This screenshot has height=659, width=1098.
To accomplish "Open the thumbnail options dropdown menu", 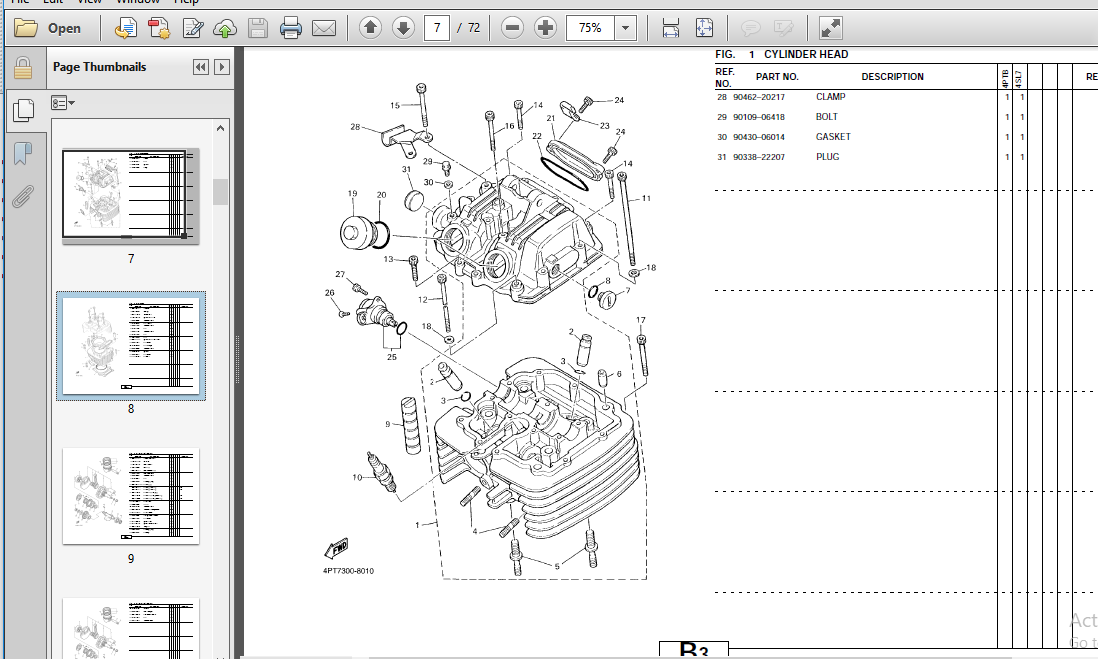I will [62, 104].
